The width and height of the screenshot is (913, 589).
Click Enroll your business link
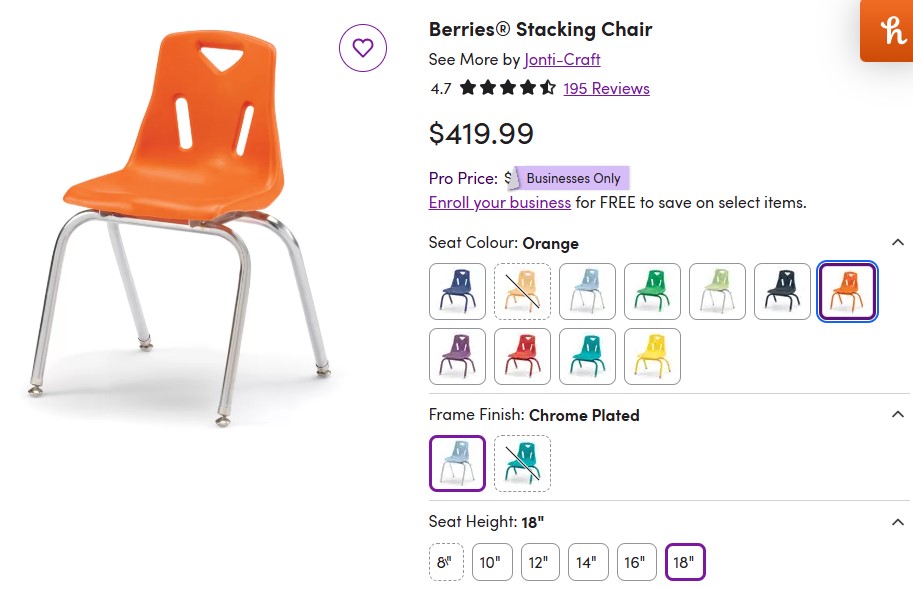tap(499, 202)
